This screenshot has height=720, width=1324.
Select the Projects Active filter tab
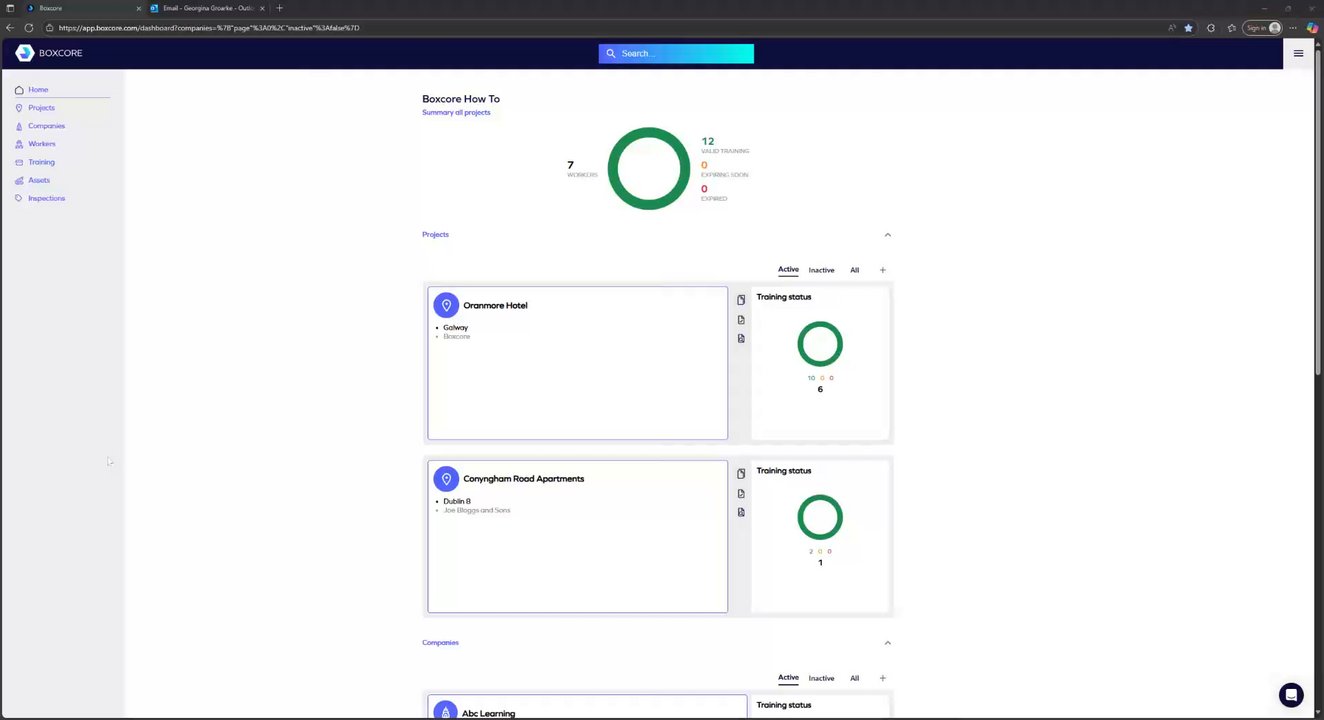click(788, 269)
